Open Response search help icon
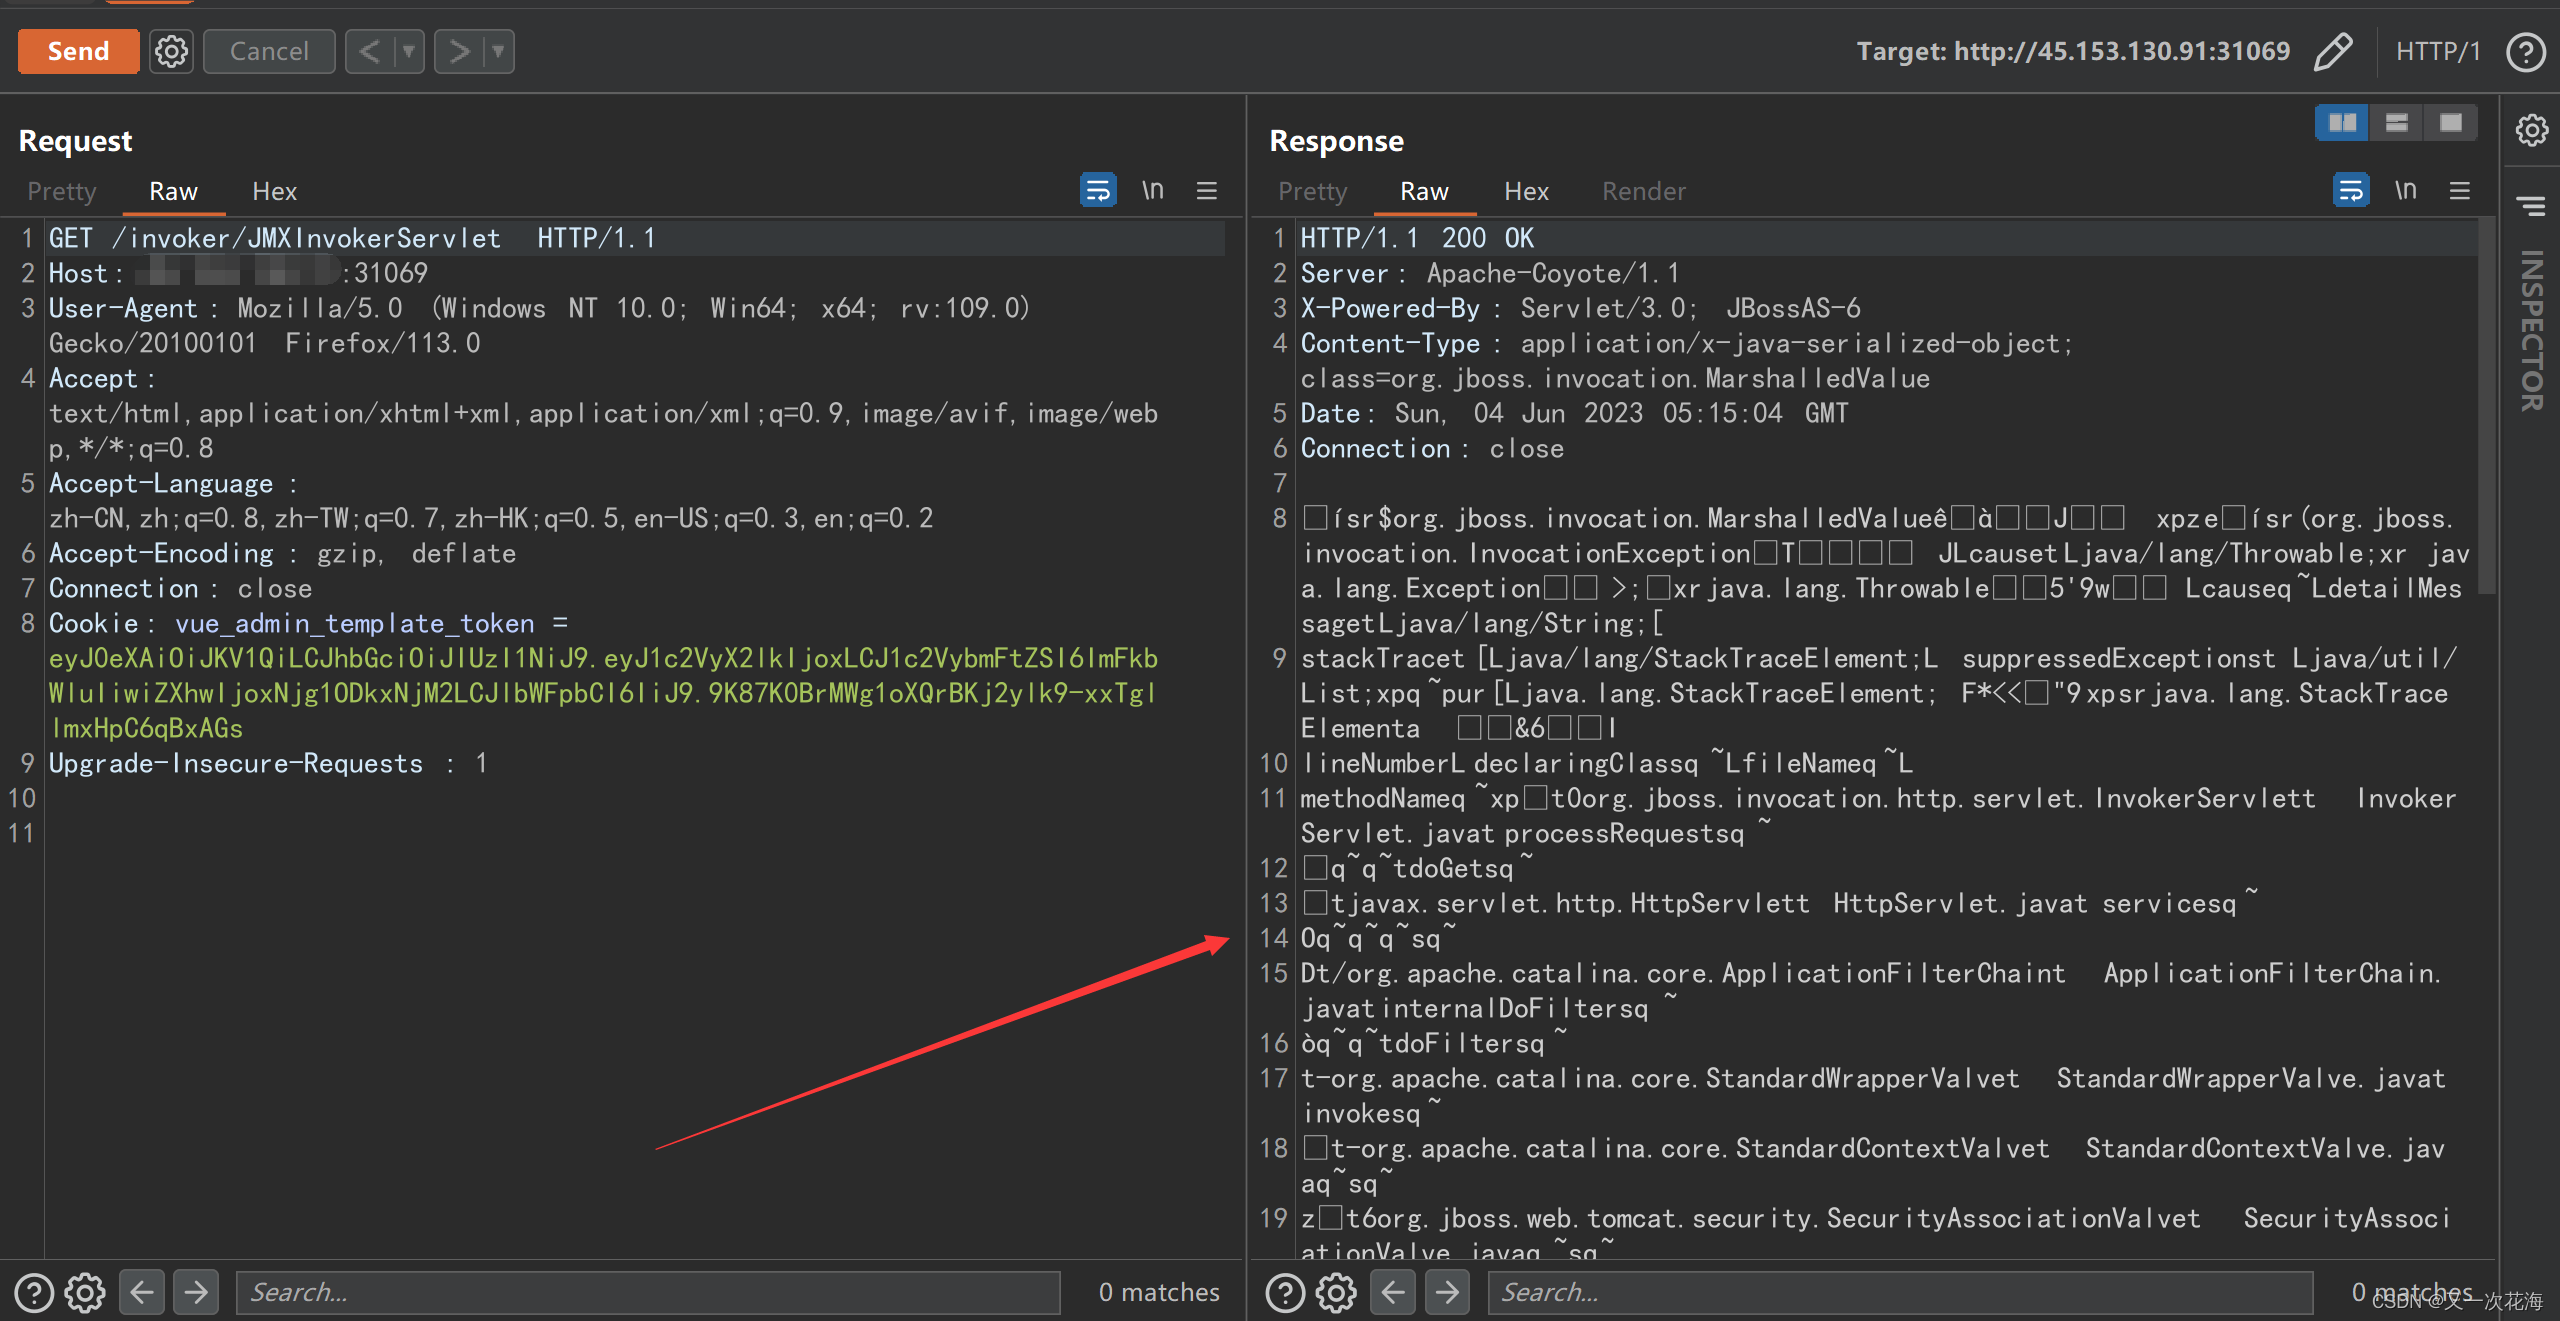Viewport: 2560px width, 1321px height. (1285, 1292)
